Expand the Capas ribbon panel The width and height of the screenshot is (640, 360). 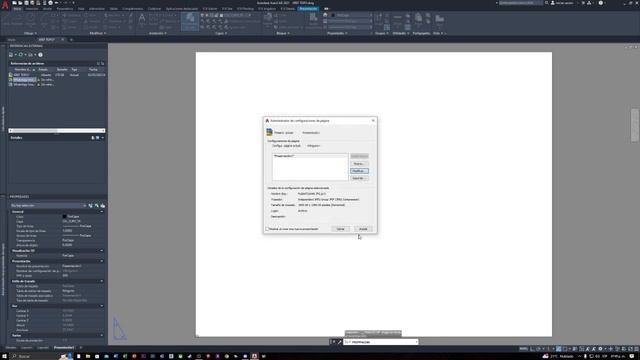point(220,33)
